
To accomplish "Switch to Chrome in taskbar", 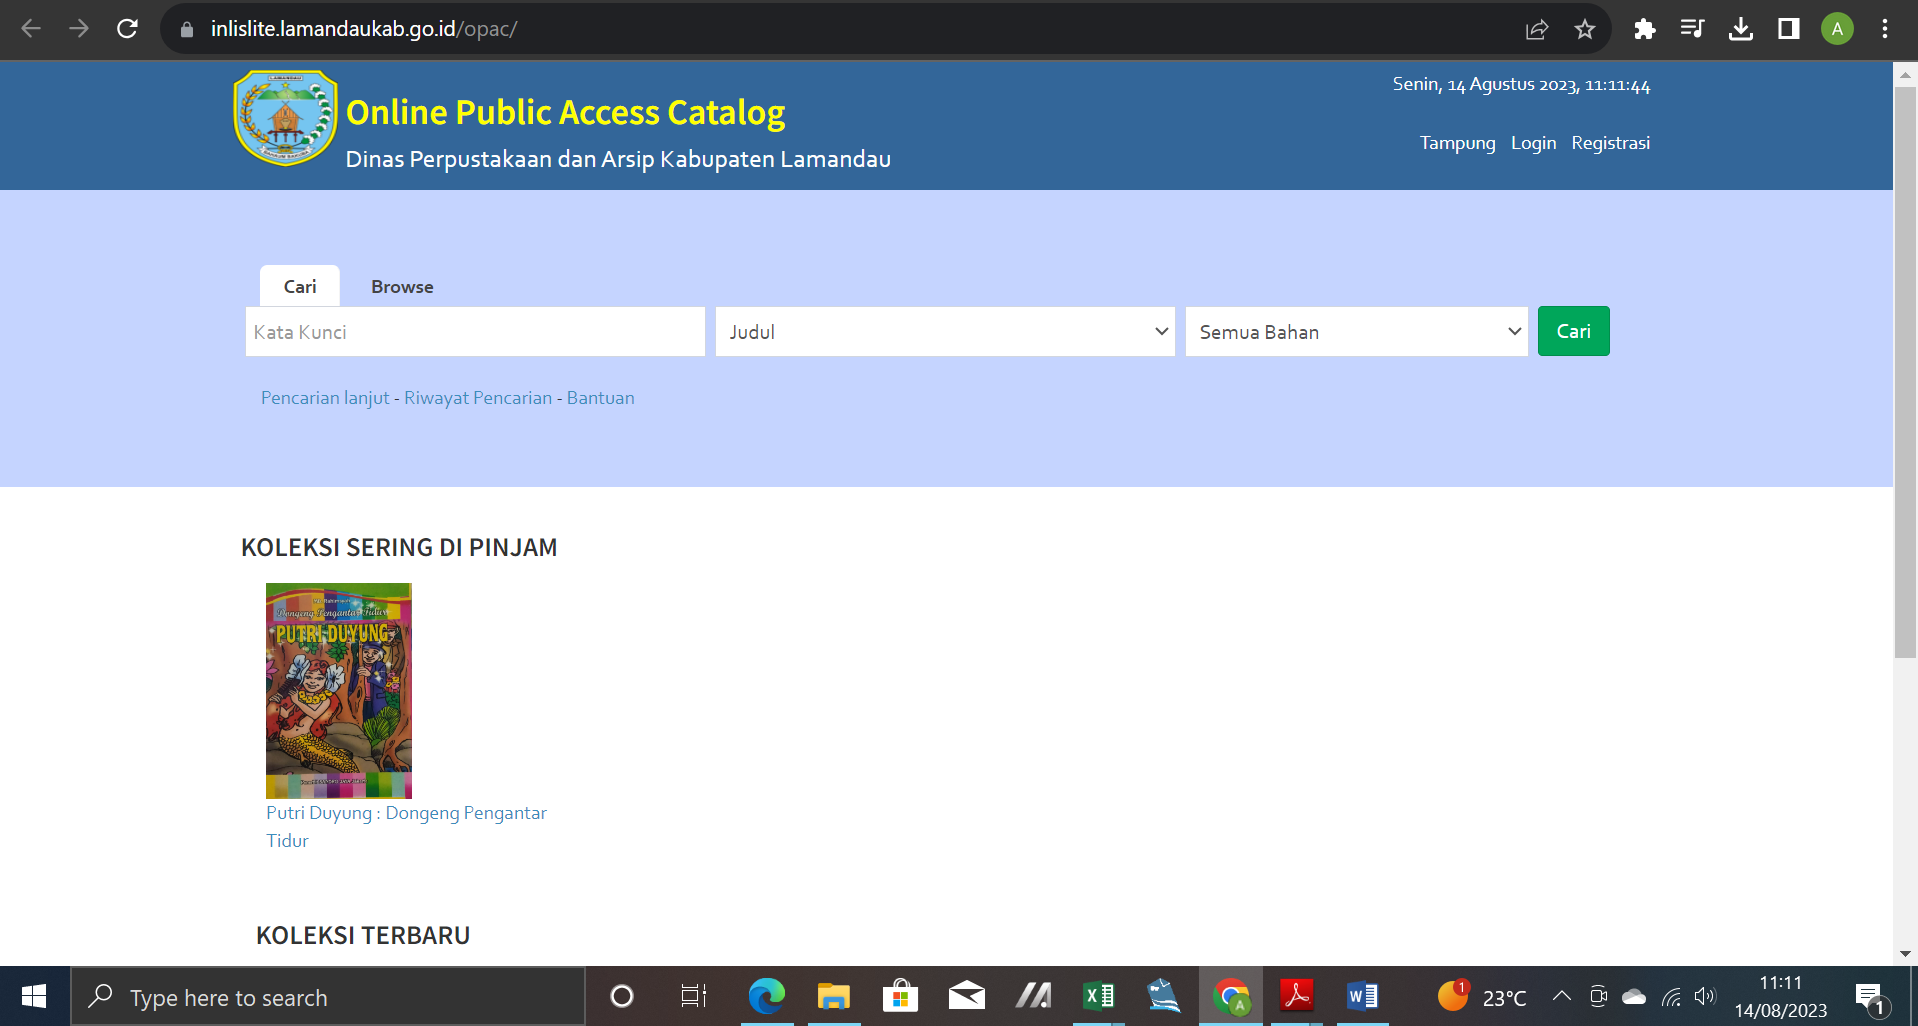I will click(x=1231, y=996).
